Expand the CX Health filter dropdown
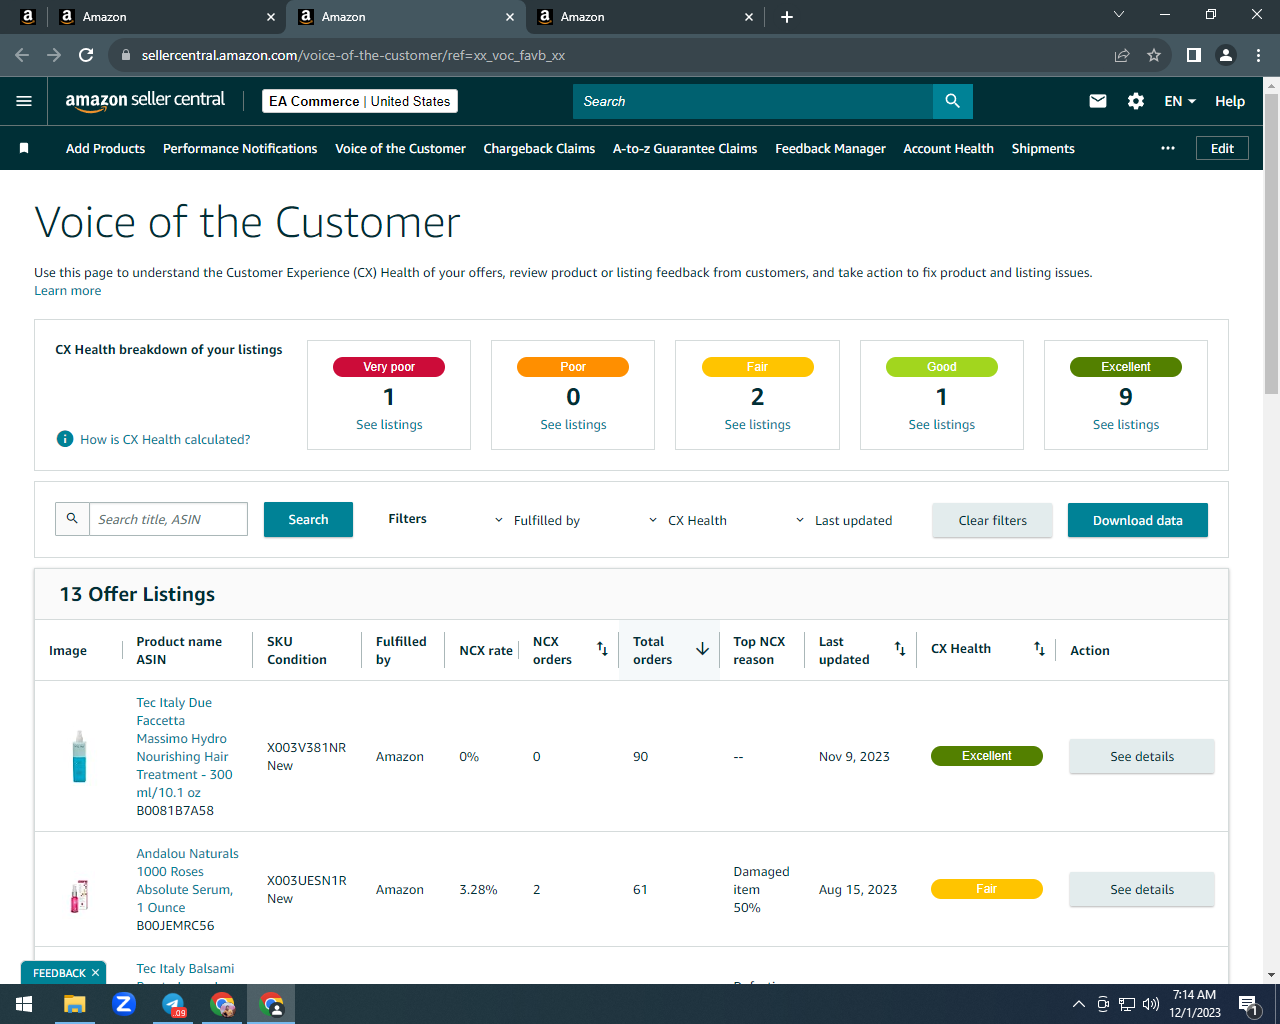The width and height of the screenshot is (1280, 1024). coord(688,520)
